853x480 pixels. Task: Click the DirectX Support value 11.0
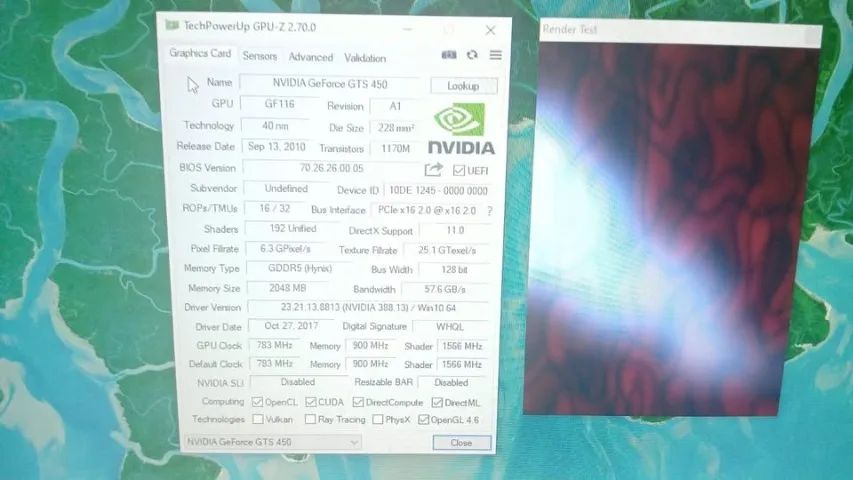point(455,231)
